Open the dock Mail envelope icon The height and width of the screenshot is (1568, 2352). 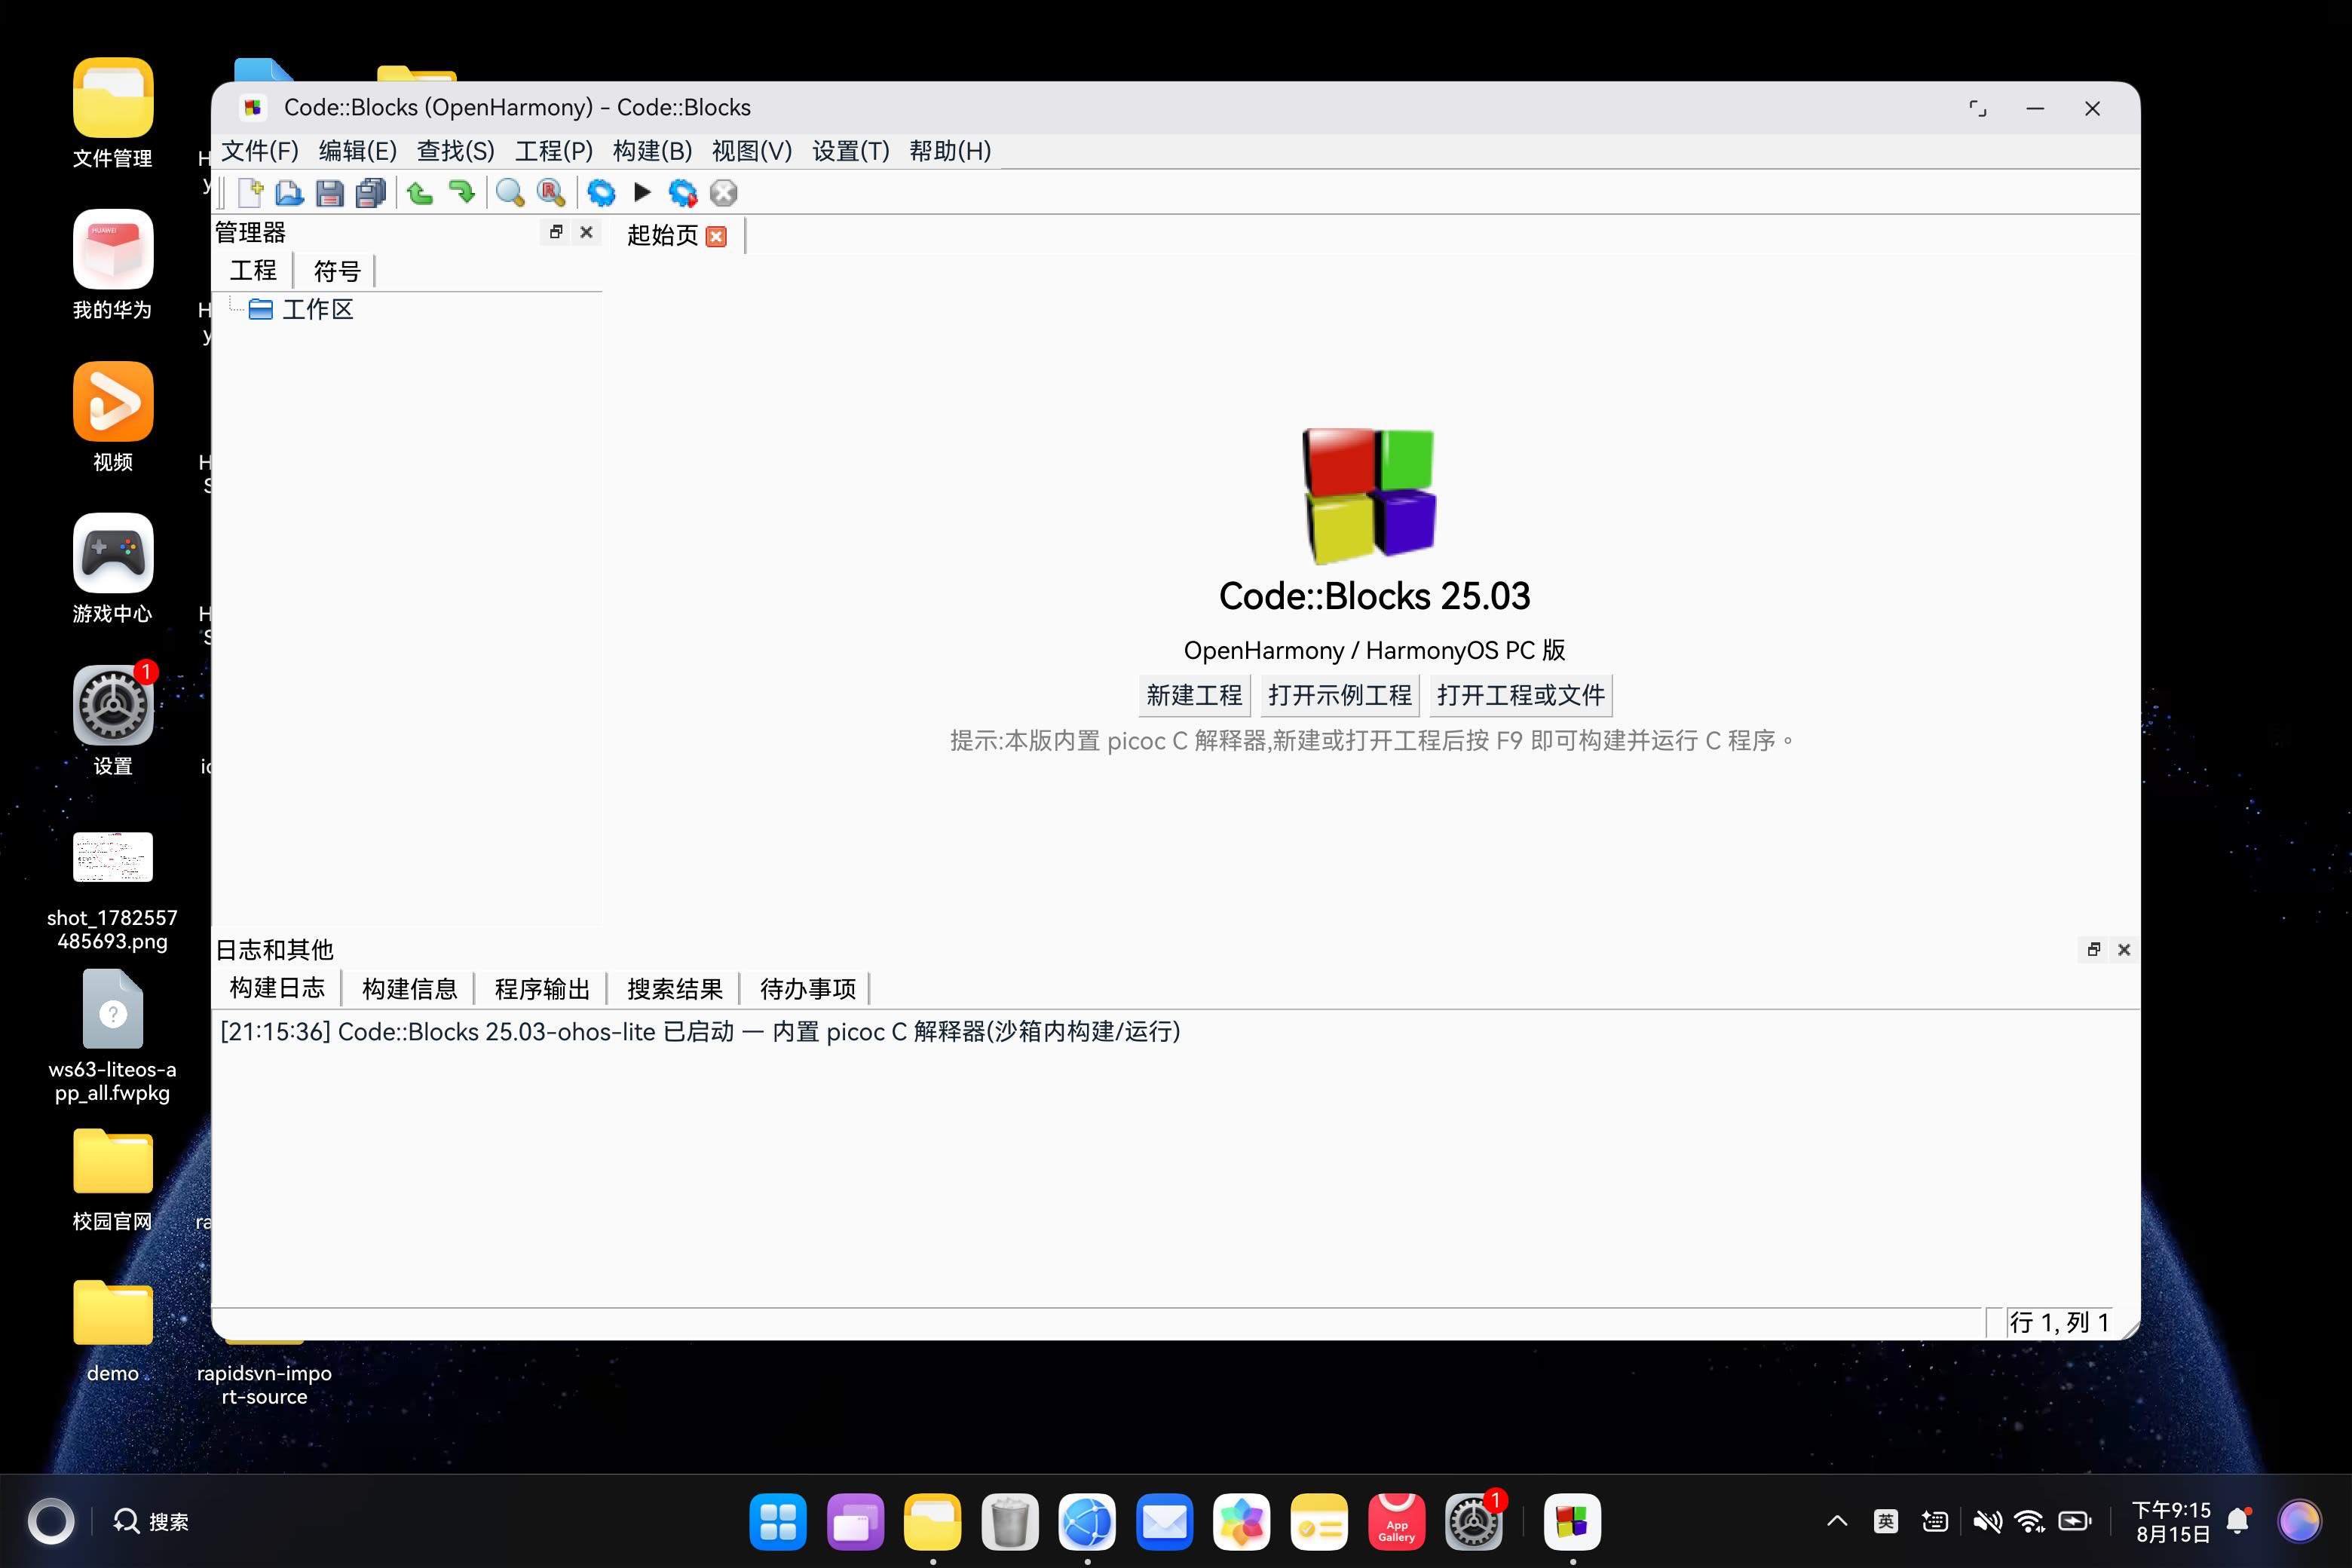click(1165, 1522)
